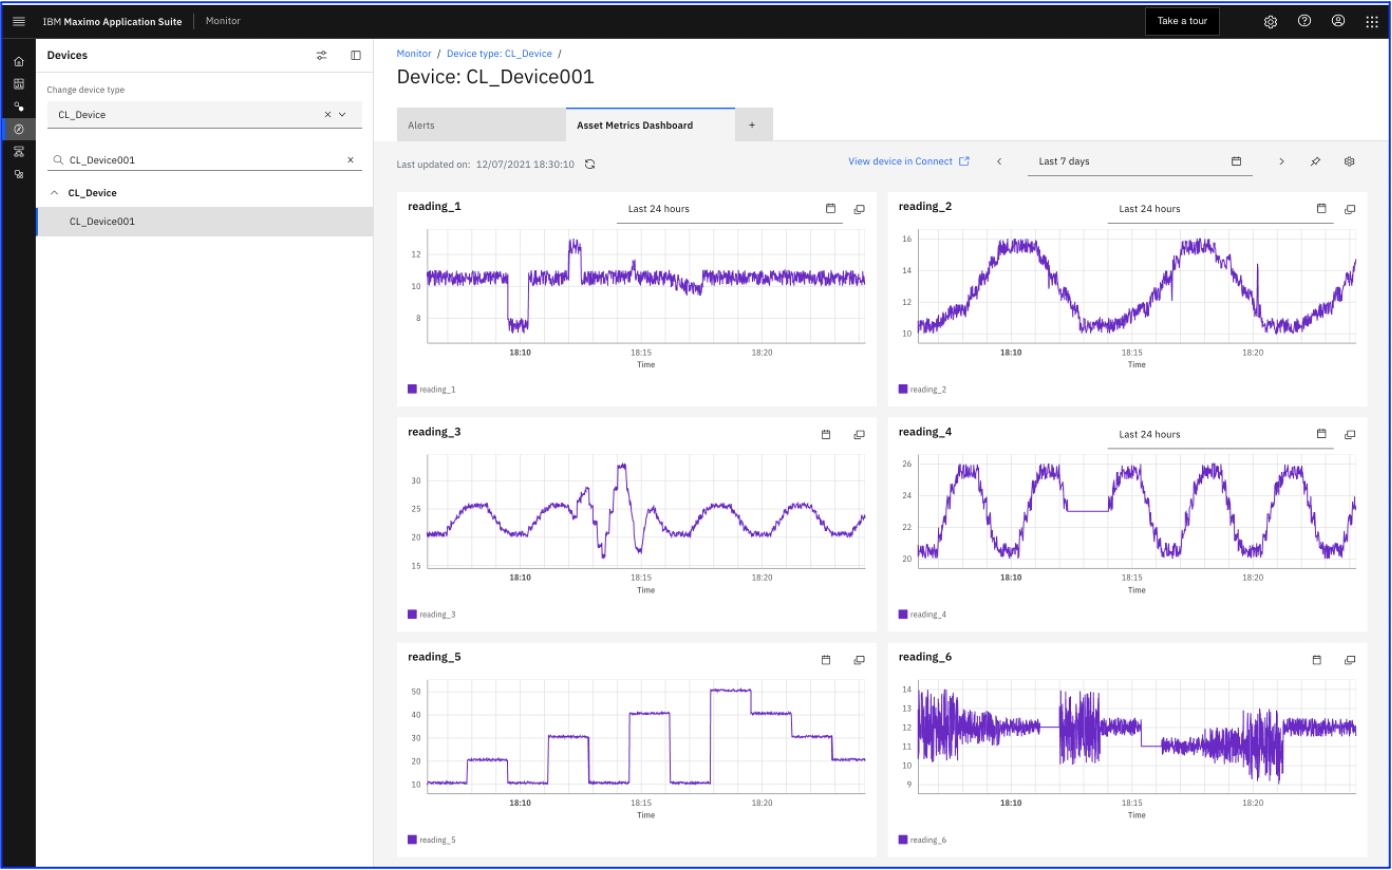Toggle the reading_1 legend series
This screenshot has height=870, width=1392.
432,390
